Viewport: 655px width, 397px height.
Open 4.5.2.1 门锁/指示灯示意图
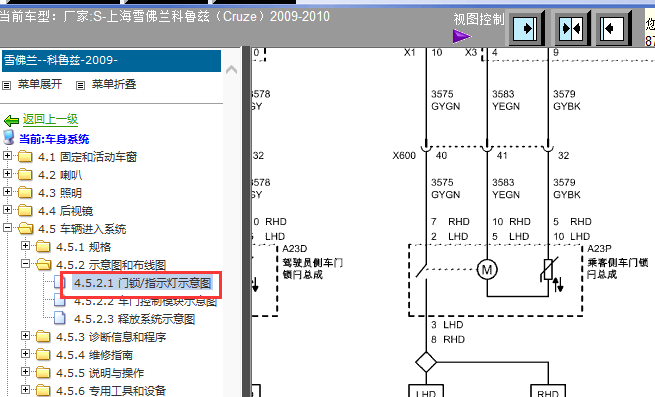coord(142,283)
